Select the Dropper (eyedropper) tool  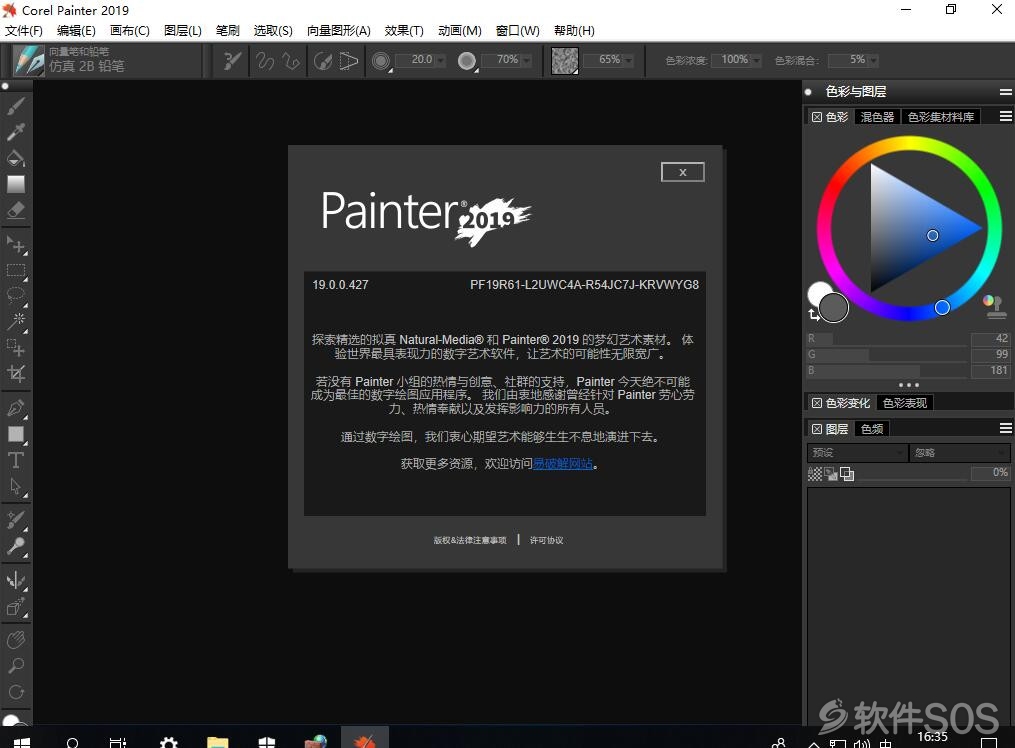[16, 131]
